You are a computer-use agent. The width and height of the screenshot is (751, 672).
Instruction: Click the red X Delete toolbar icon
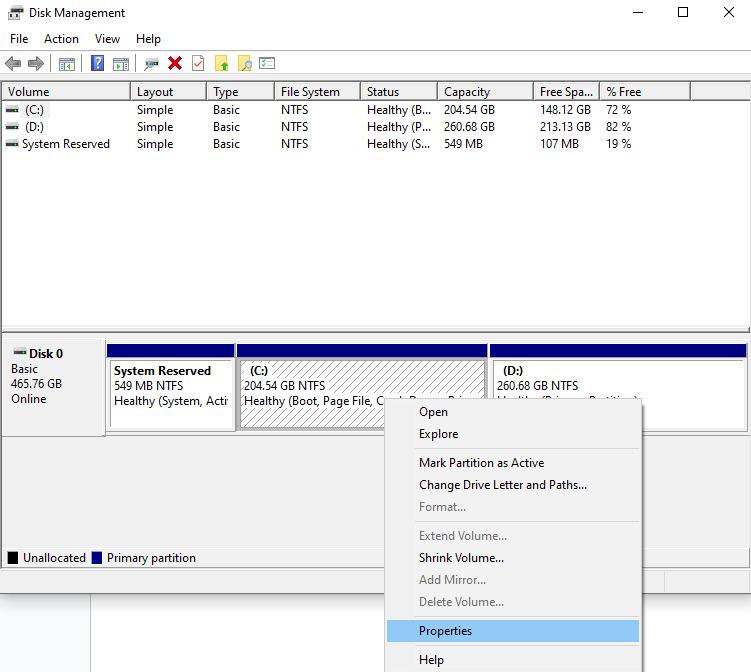tap(175, 64)
